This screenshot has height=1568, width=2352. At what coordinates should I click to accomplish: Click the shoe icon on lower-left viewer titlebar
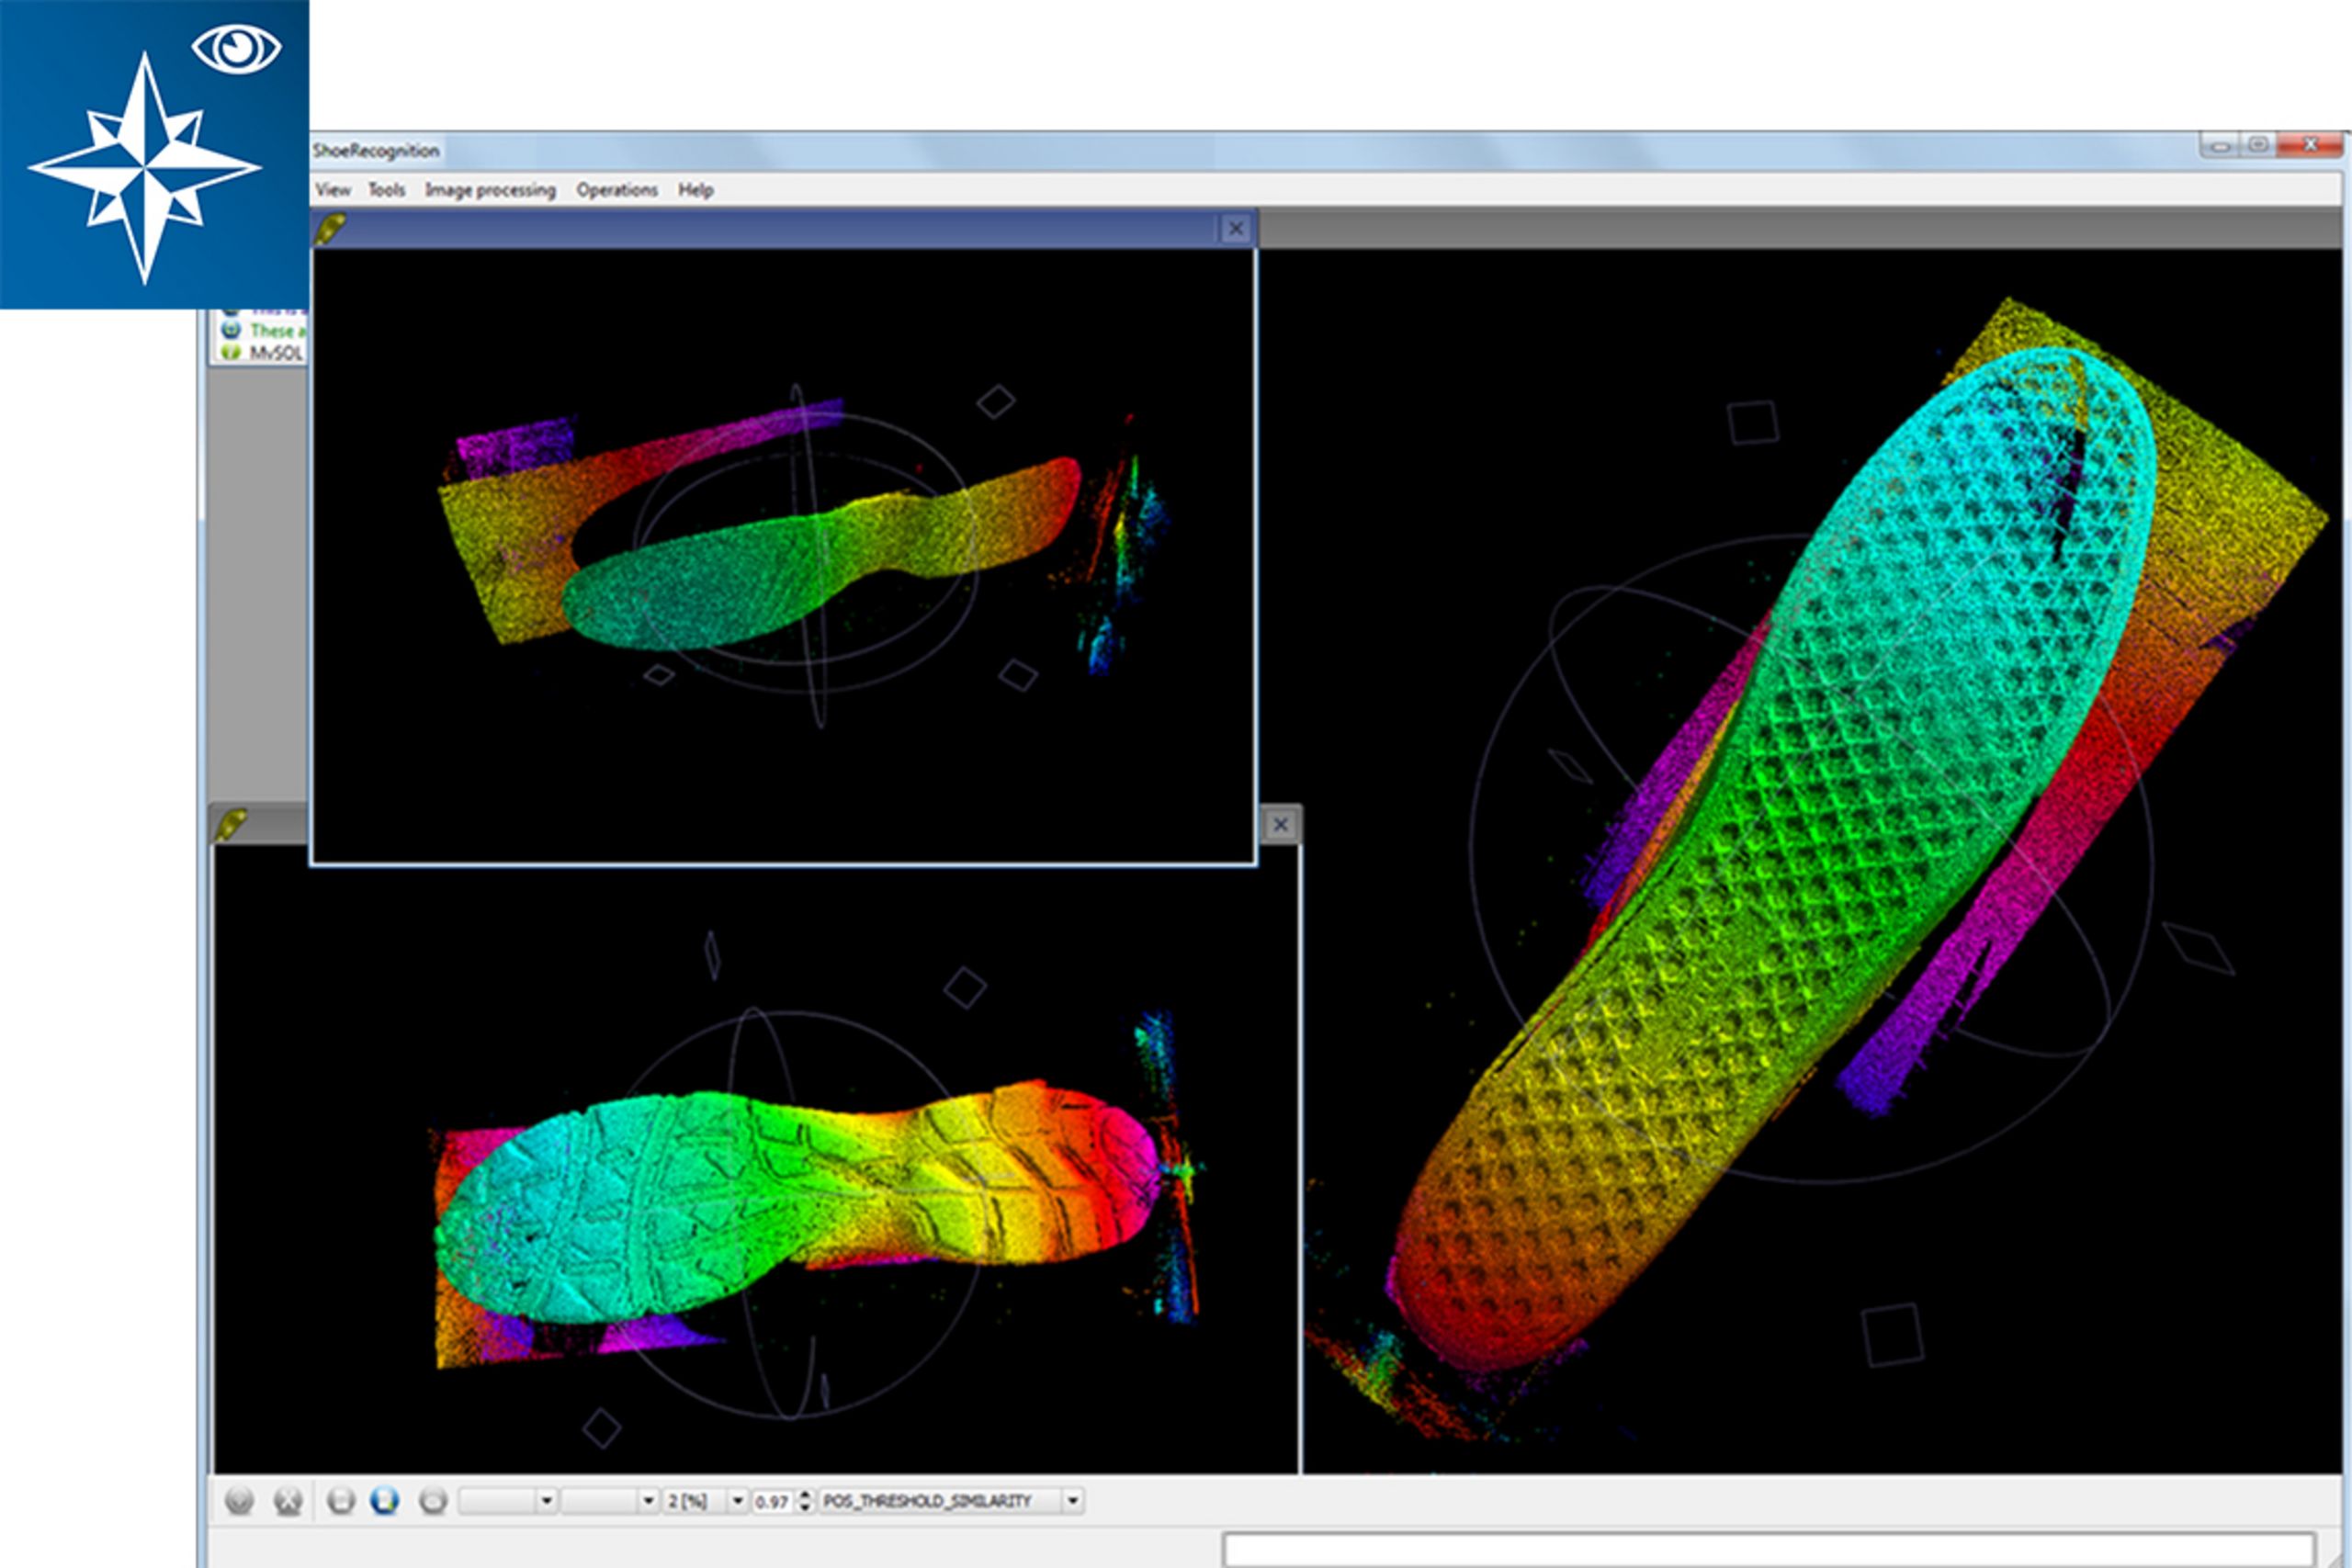(x=231, y=825)
